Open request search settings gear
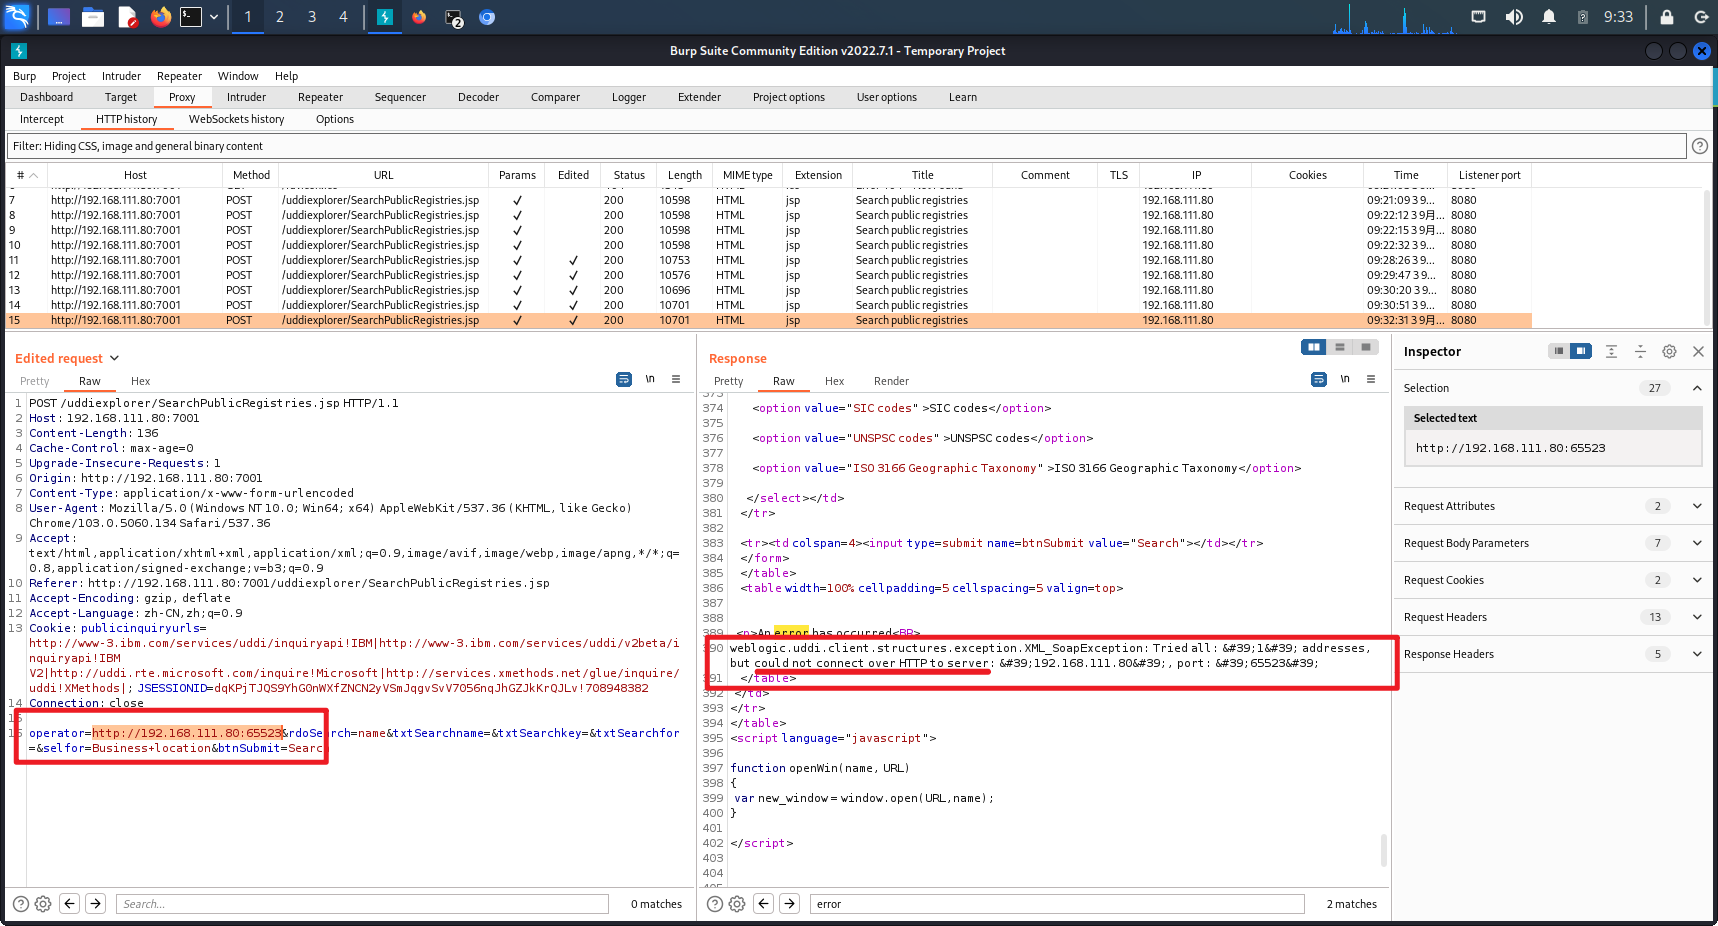This screenshot has height=926, width=1718. (43, 903)
